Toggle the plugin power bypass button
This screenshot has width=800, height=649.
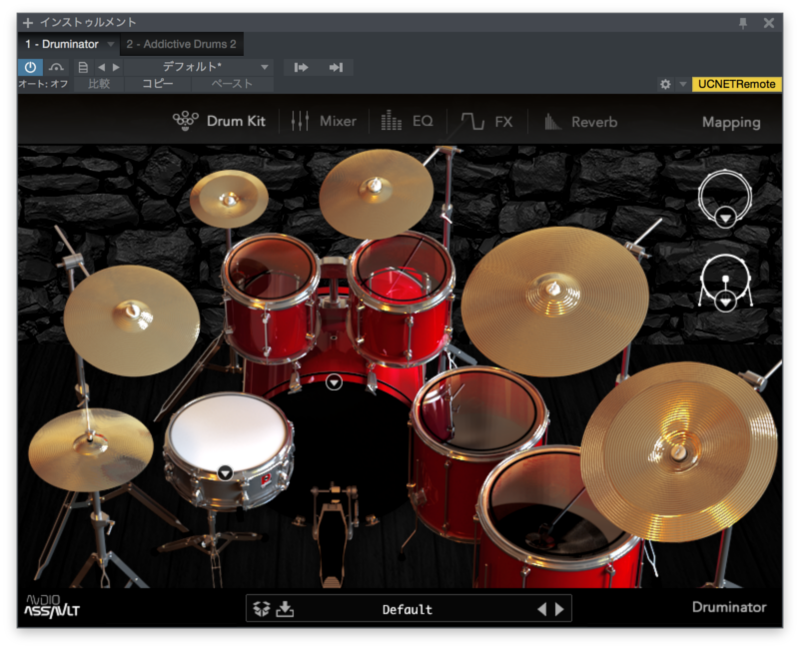(31, 67)
